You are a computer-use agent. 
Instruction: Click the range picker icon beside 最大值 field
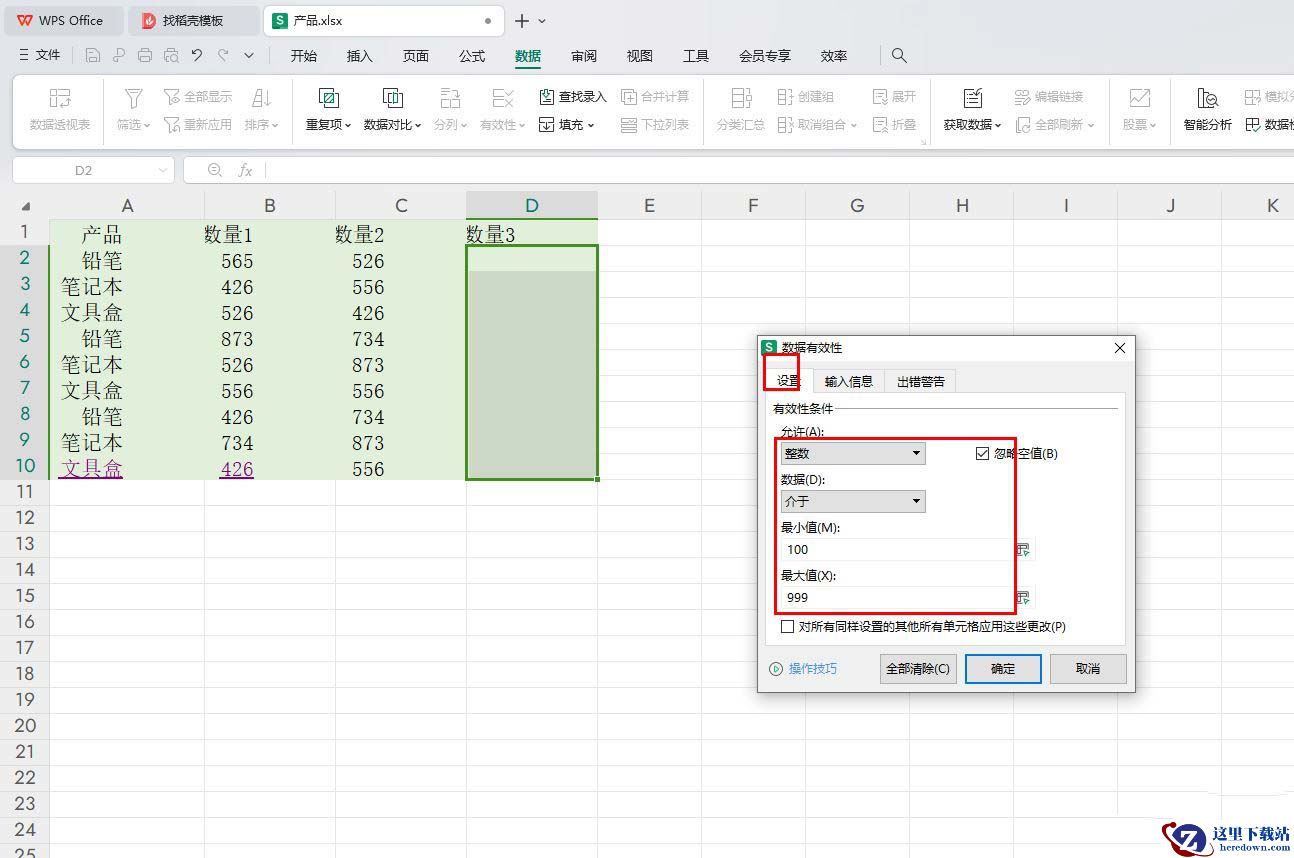coord(1023,598)
